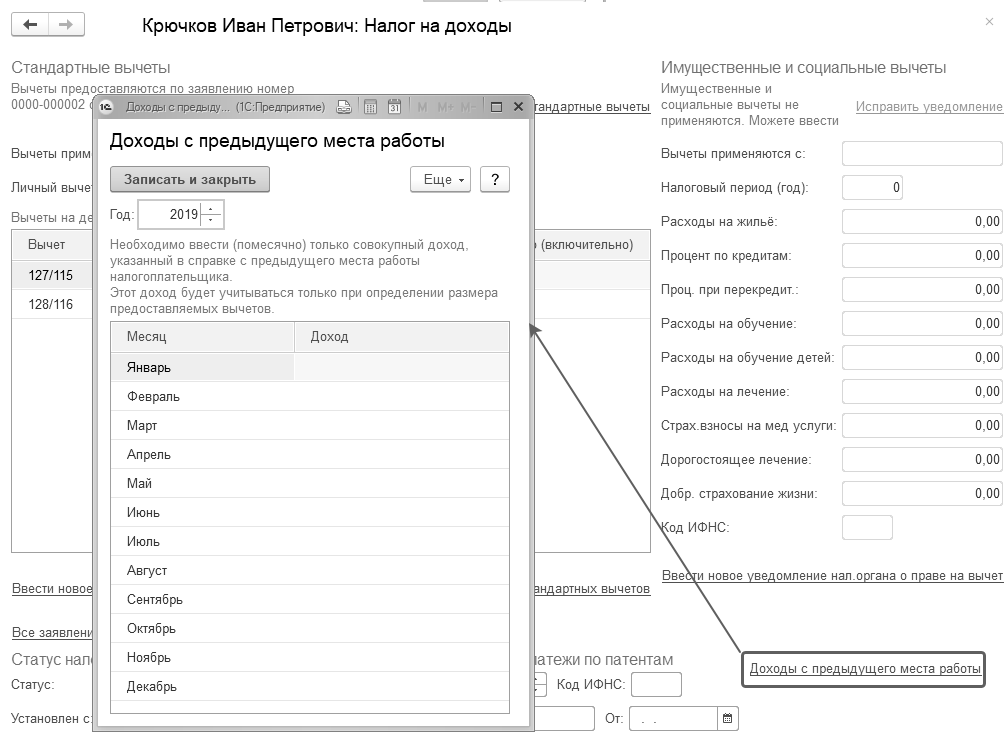Click Записать и закрыть button
Image resolution: width=1007 pixels, height=736 pixels.
[x=190, y=180]
